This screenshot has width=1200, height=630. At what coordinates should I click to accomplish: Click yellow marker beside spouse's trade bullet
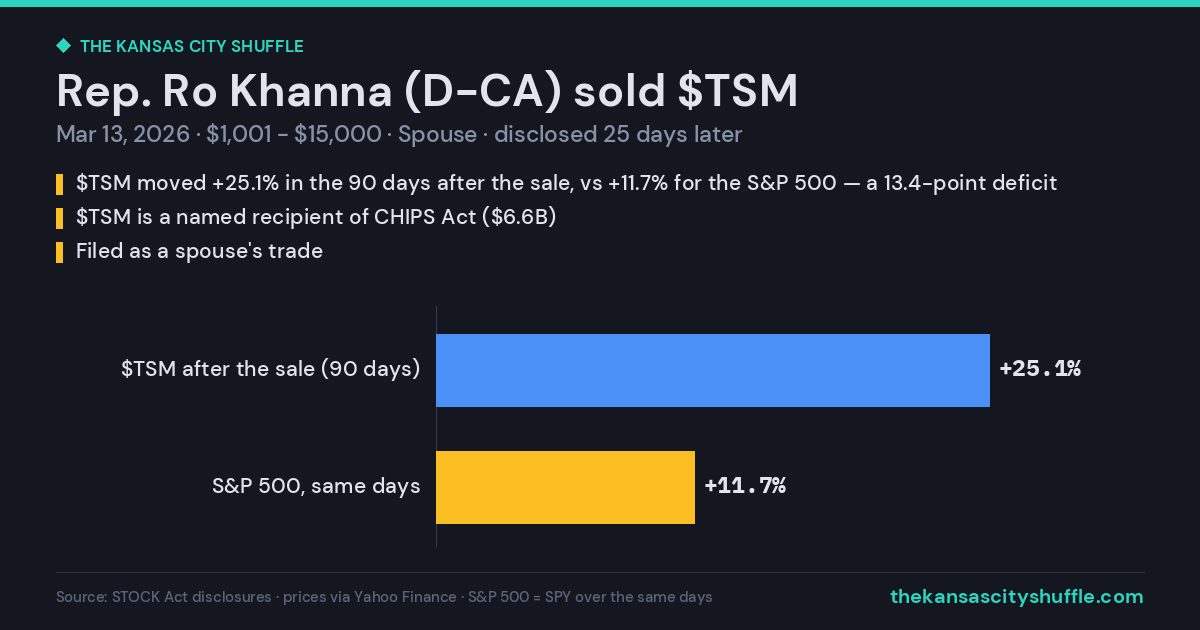pos(59,251)
